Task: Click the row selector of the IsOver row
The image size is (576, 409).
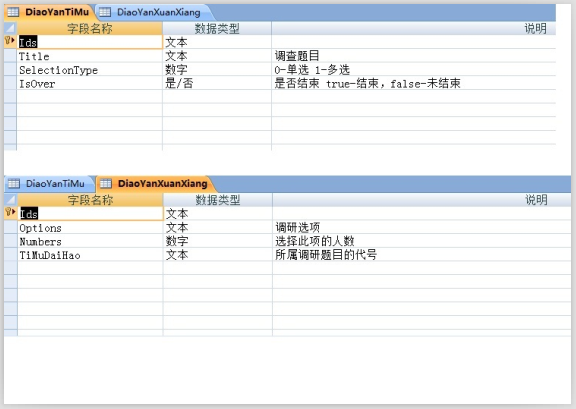Action: tap(10, 83)
